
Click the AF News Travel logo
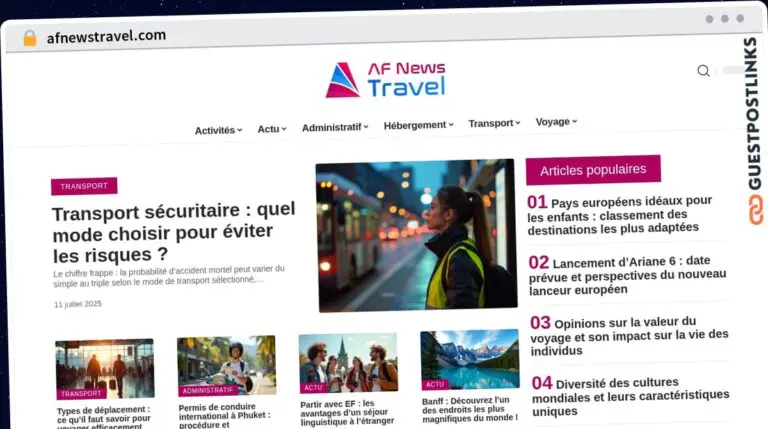tap(386, 80)
